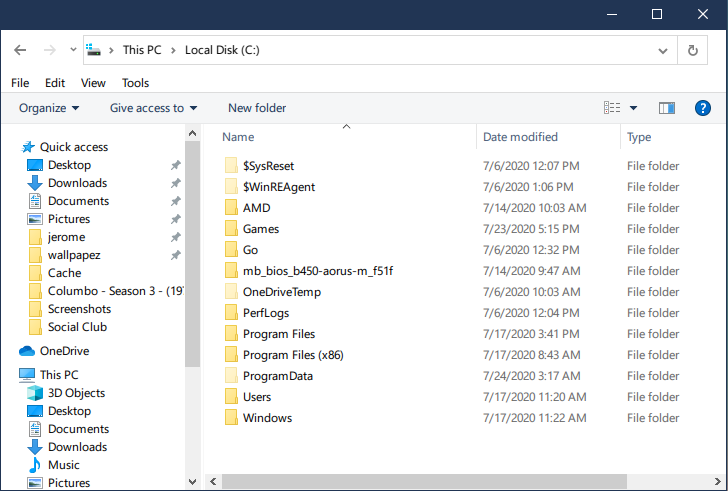728x491 pixels.
Task: Select the ProgramData folder icon
Action: pyautogui.click(x=231, y=375)
